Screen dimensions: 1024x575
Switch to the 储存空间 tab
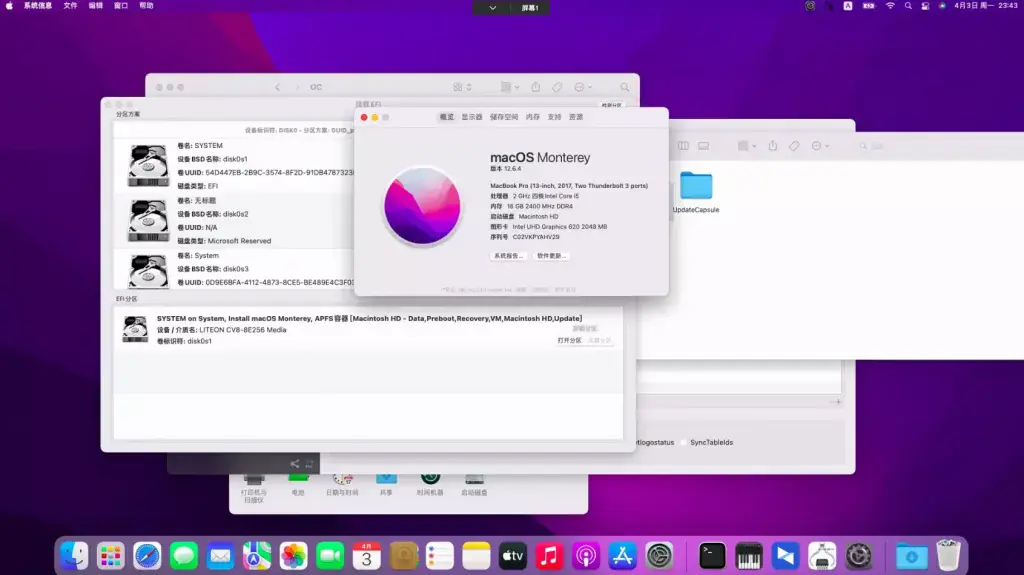(x=504, y=117)
